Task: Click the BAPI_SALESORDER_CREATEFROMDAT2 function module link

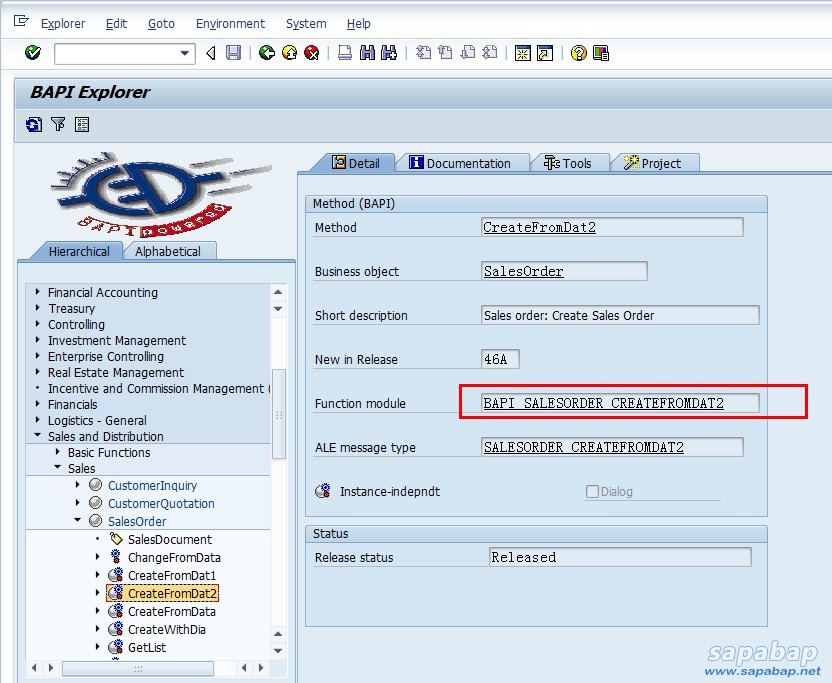Action: coord(603,403)
